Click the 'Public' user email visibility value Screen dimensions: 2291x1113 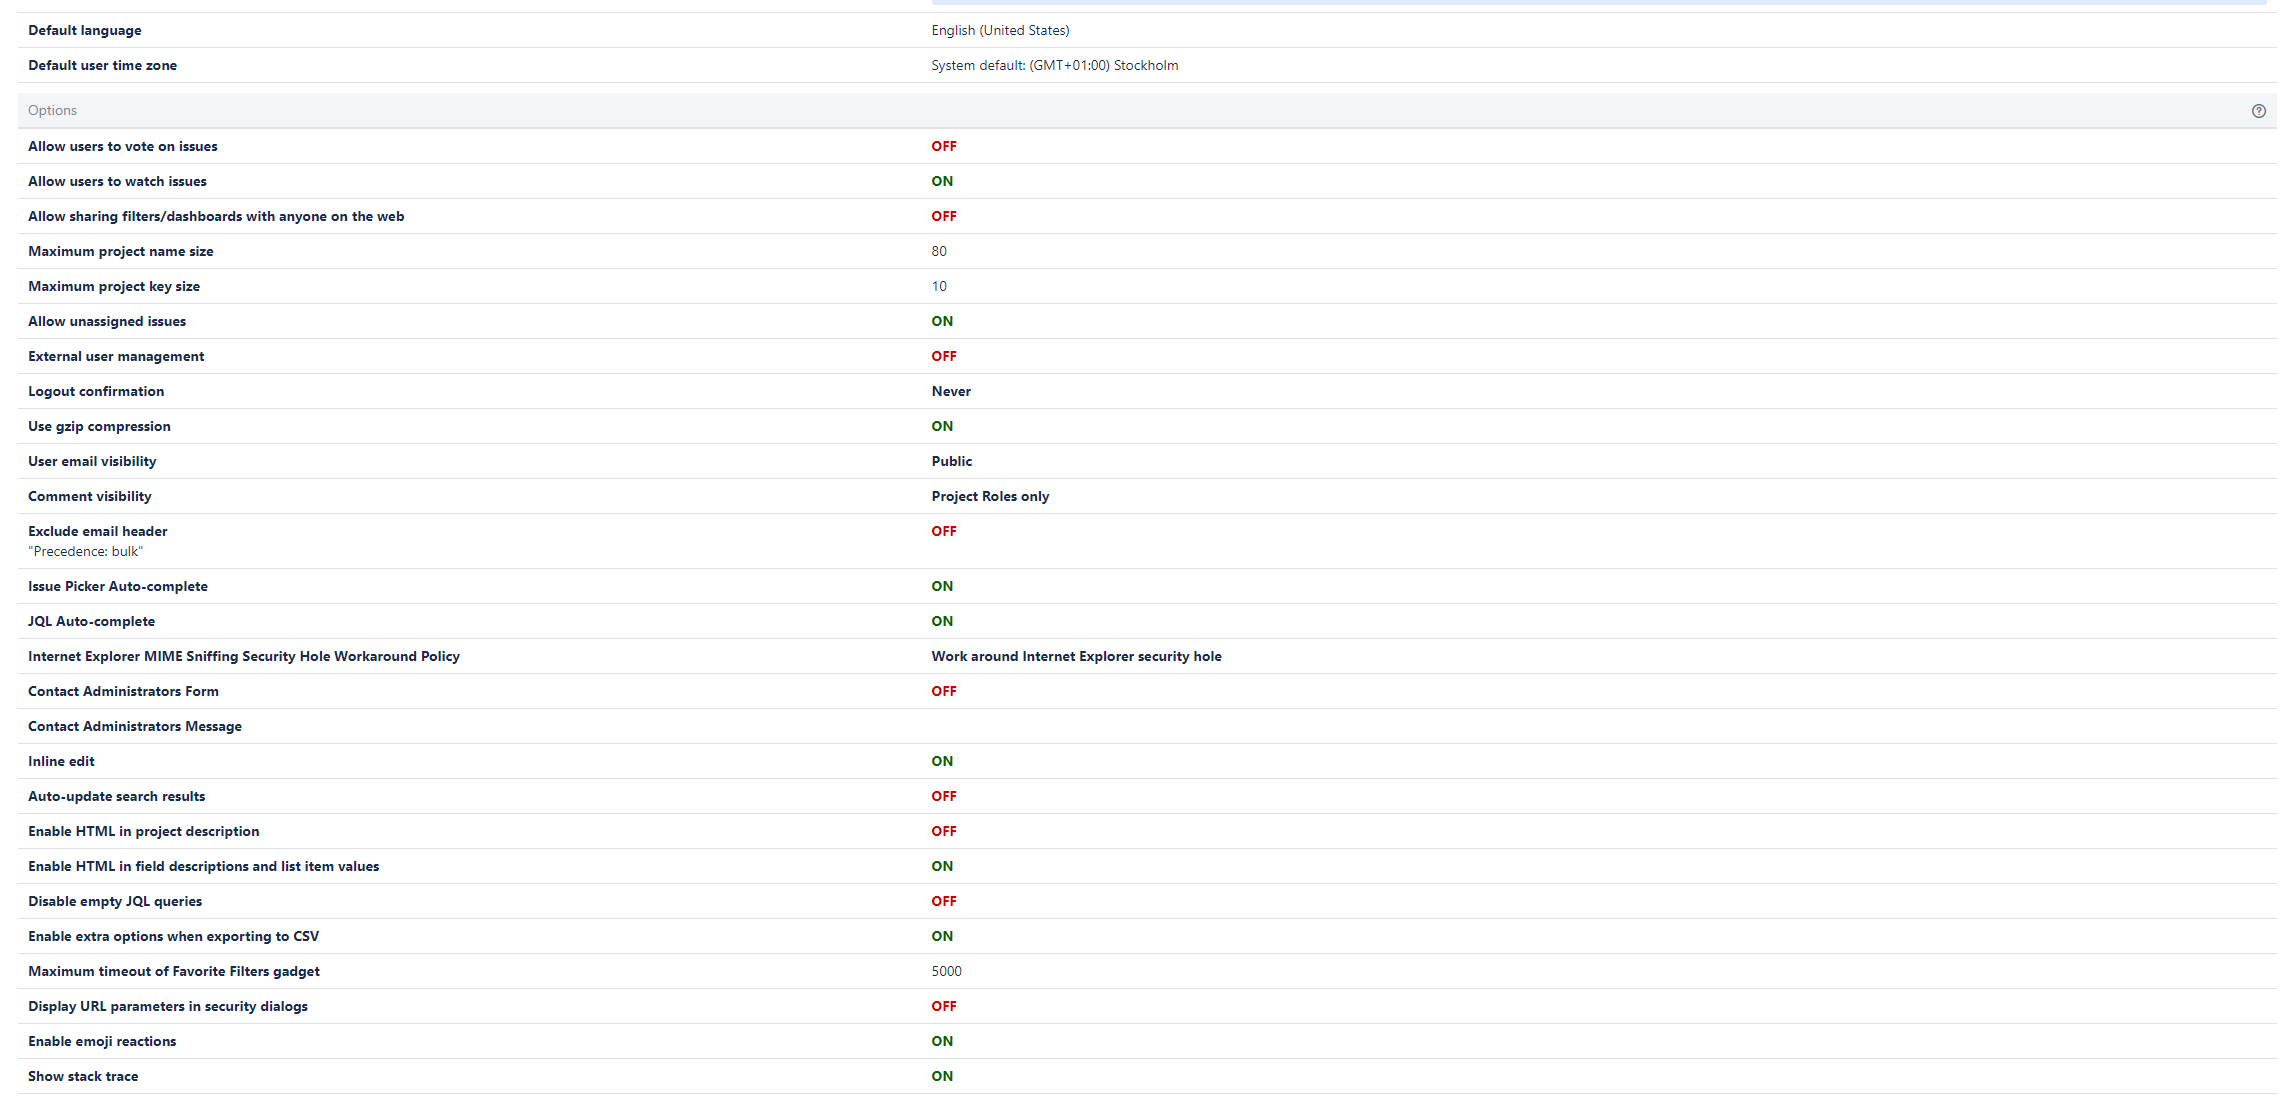[951, 461]
